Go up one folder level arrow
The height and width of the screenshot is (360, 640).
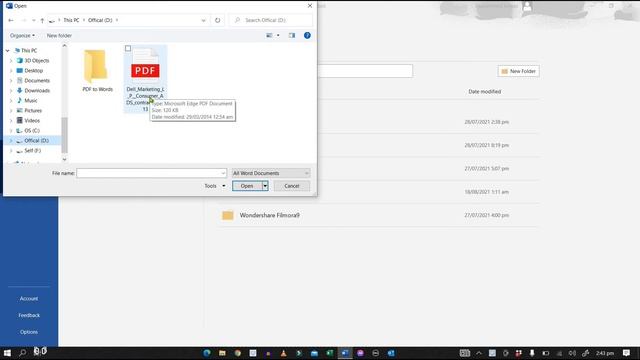[x=42, y=20]
